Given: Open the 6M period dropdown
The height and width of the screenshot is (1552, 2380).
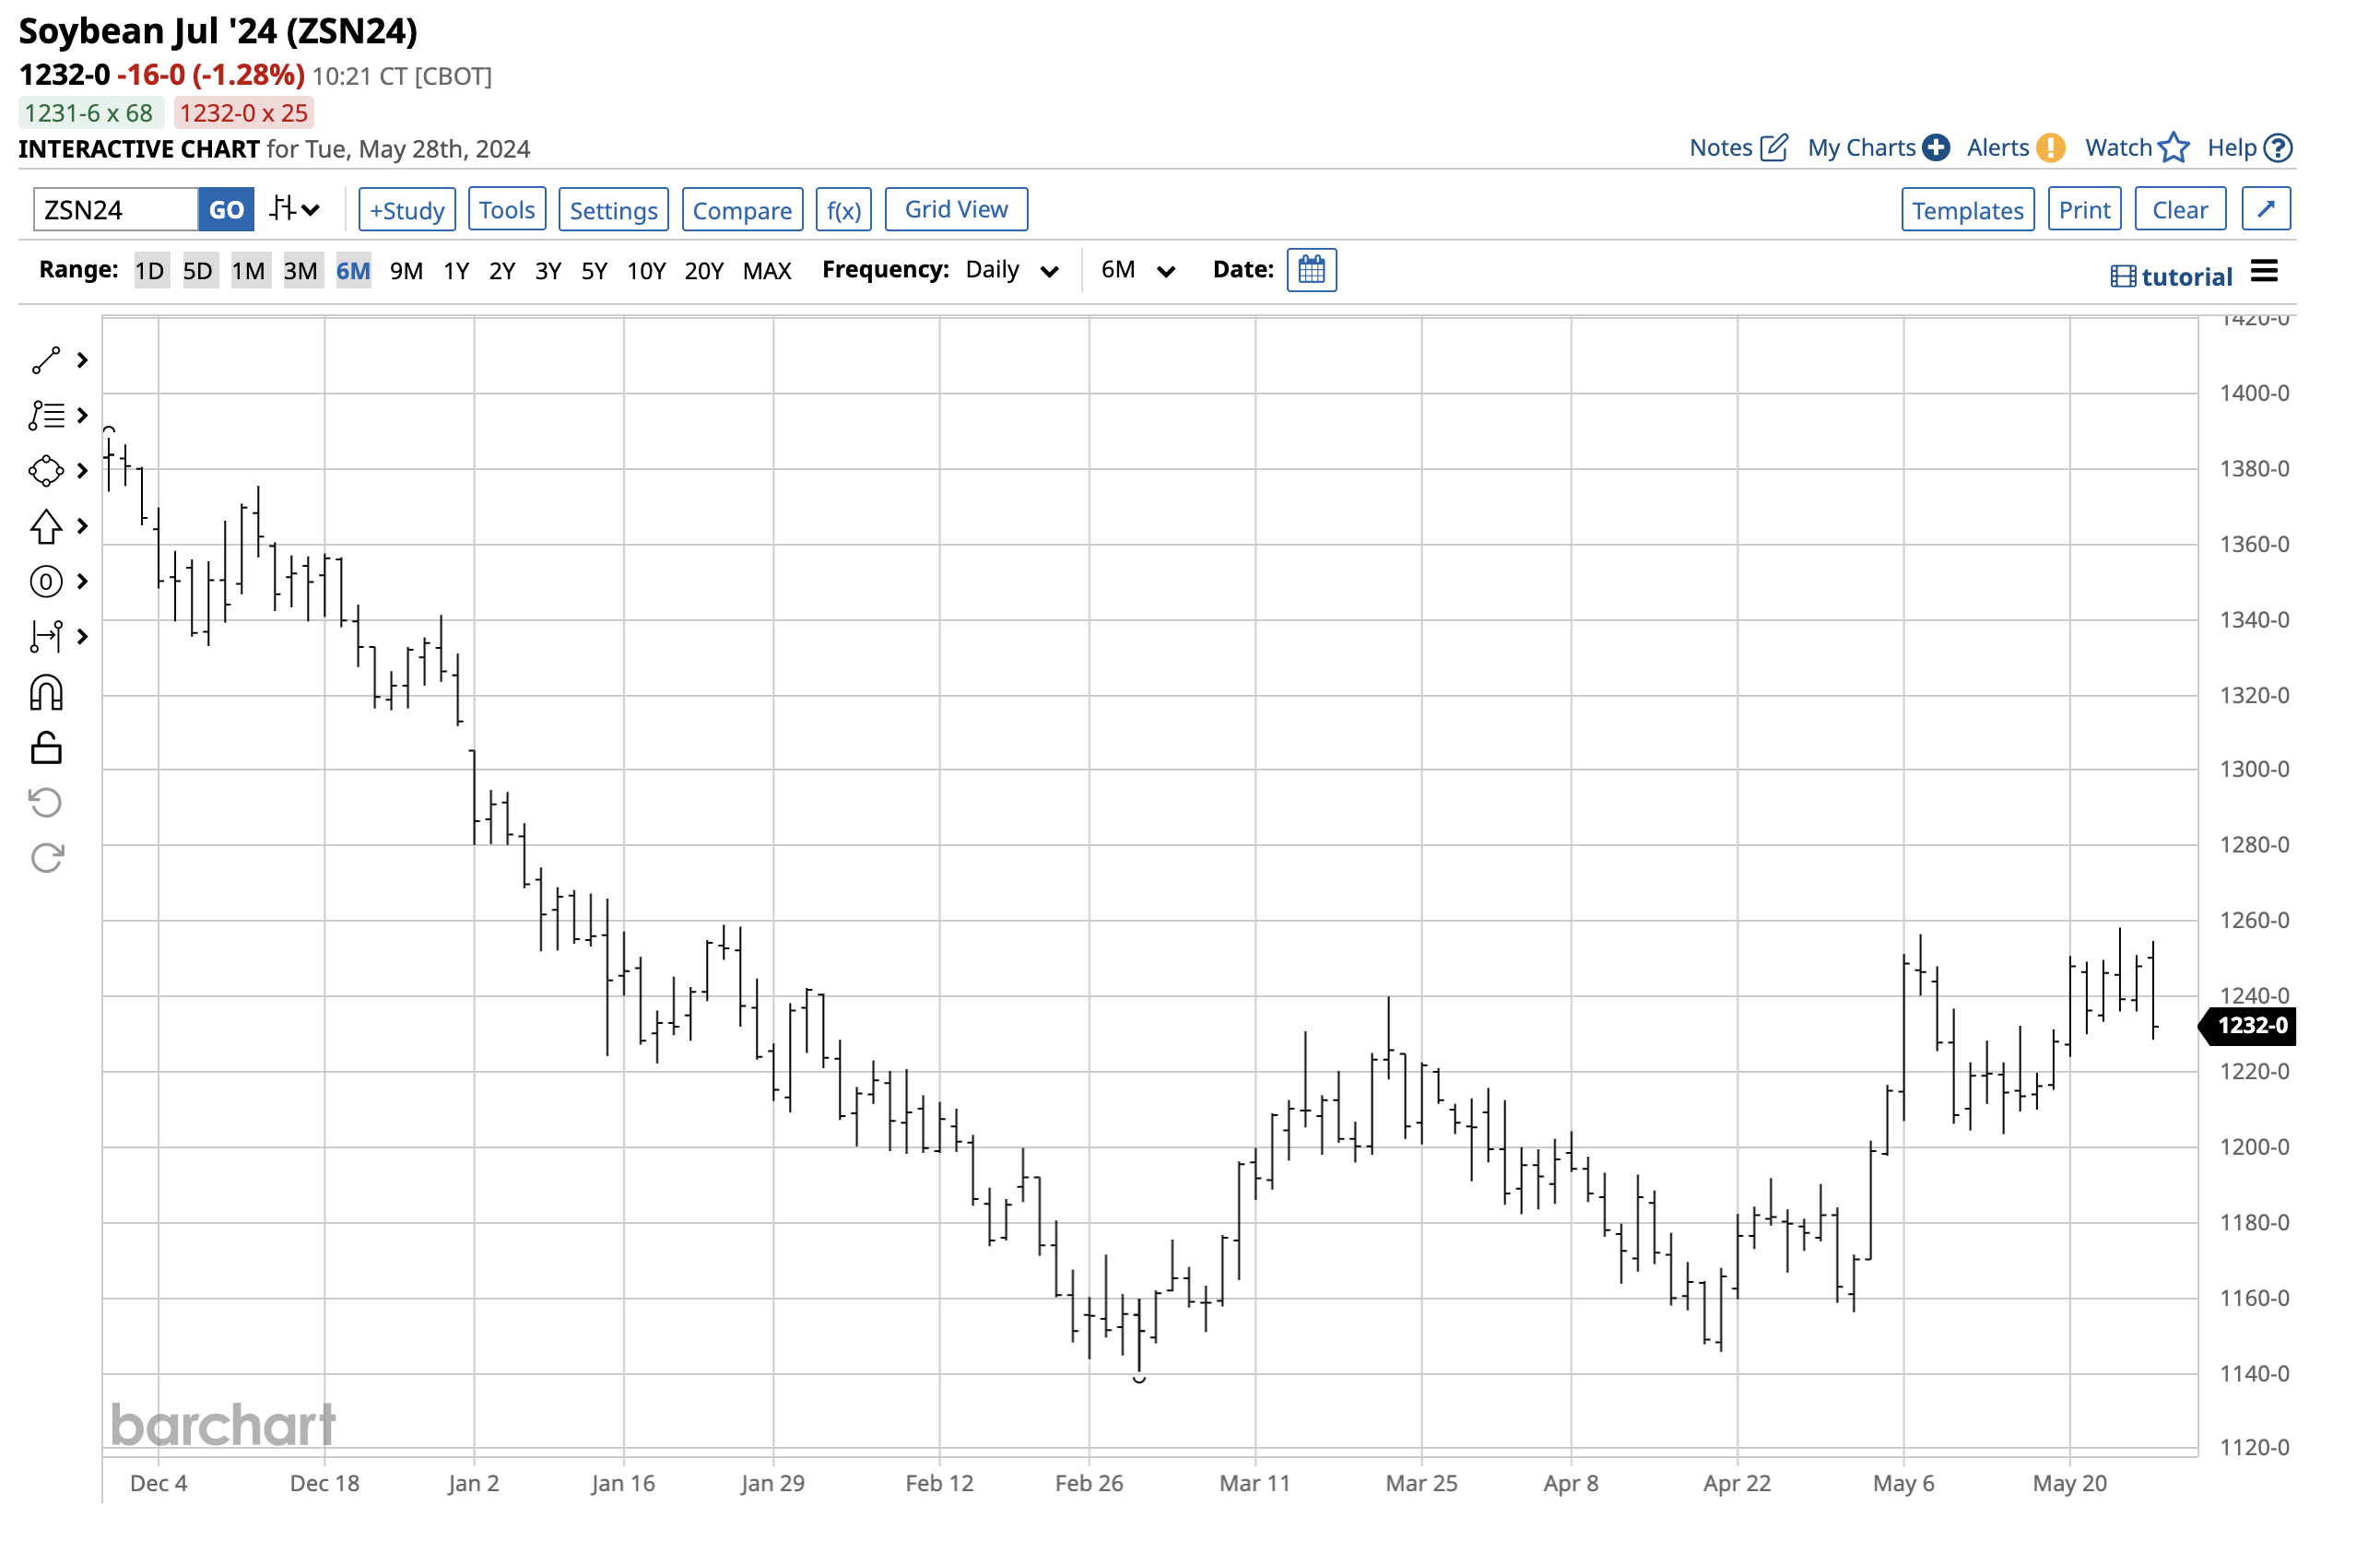Looking at the screenshot, I should click(x=1137, y=271).
